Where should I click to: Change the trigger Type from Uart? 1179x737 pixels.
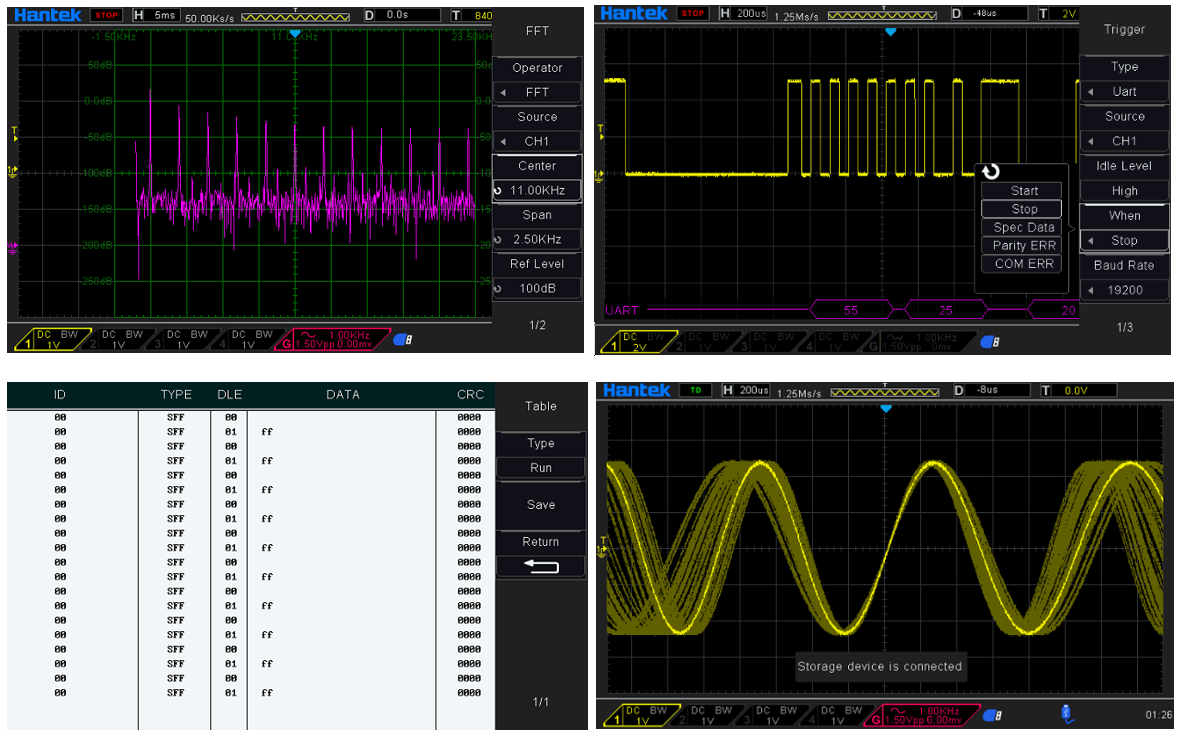[x=1124, y=91]
